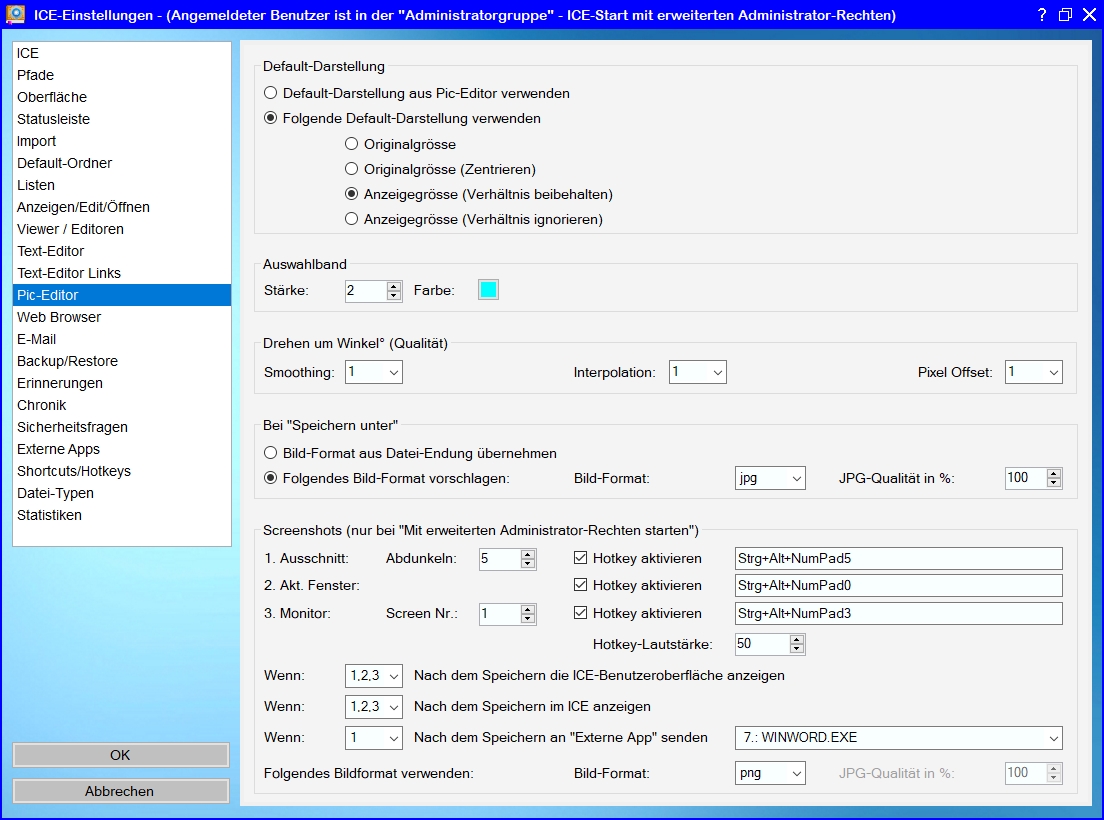Open the Externe Apps category
Viewport: 1104px width, 820px height.
pos(122,449)
